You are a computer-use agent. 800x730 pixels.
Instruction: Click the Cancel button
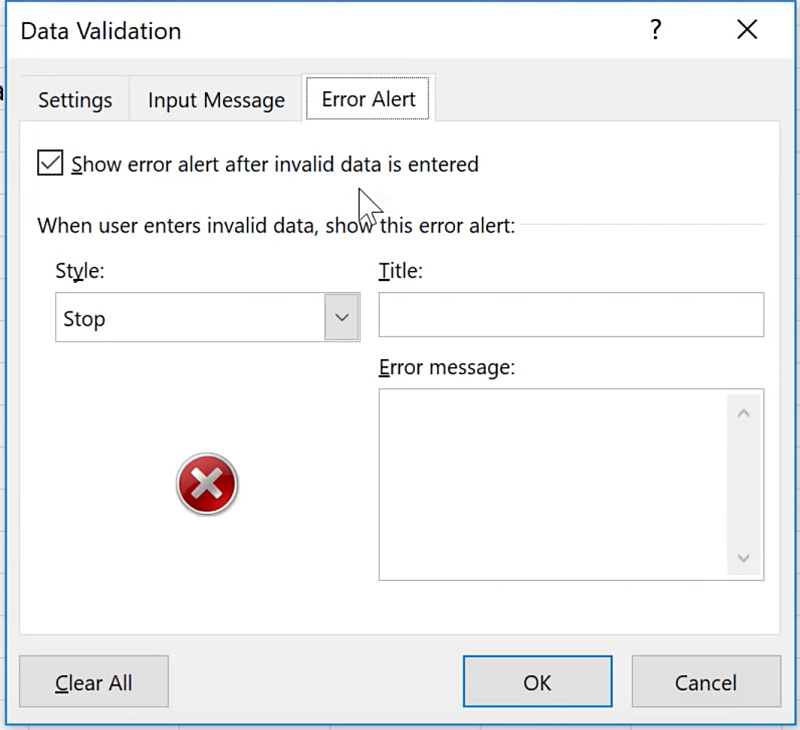[706, 683]
